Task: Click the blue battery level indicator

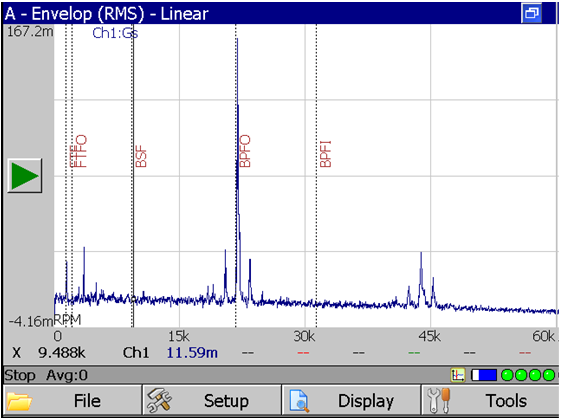Action: pos(484,375)
